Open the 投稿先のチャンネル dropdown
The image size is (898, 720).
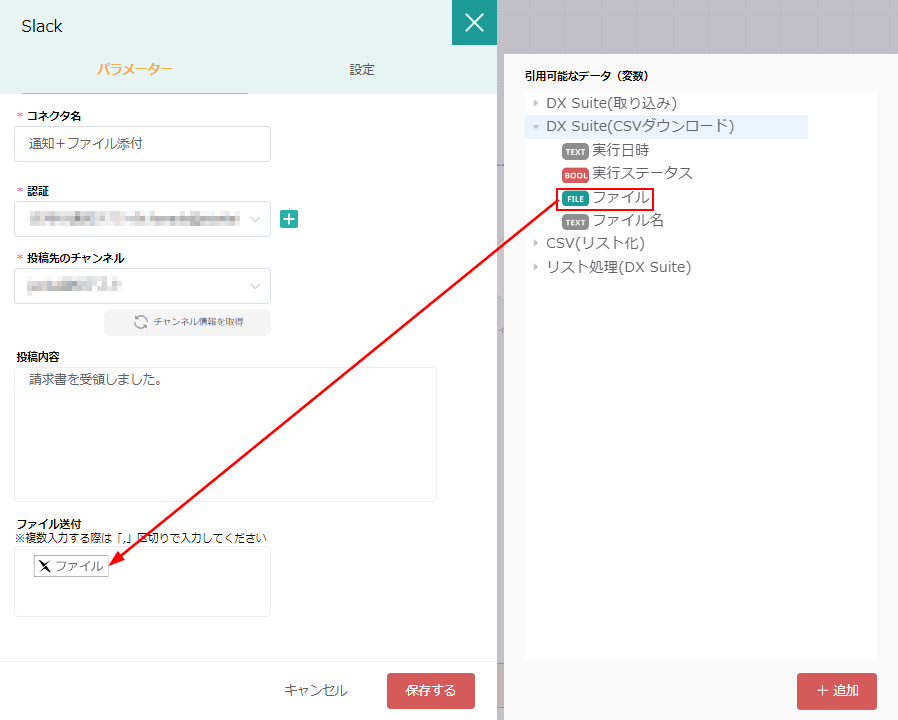[x=143, y=286]
